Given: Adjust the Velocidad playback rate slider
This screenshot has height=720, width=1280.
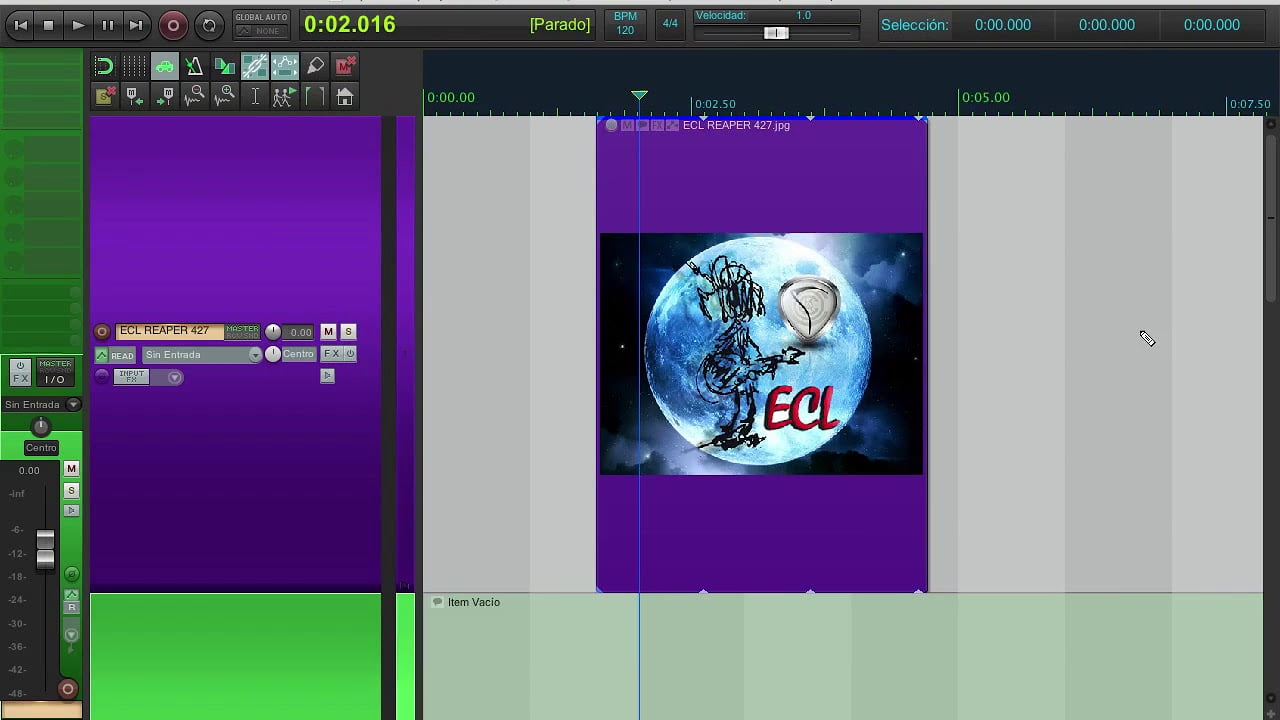Looking at the screenshot, I should pos(776,33).
